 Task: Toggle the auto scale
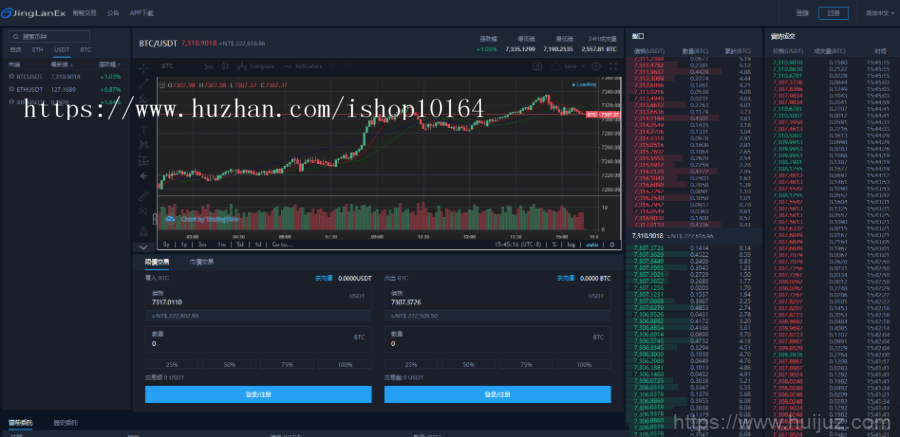(x=591, y=244)
